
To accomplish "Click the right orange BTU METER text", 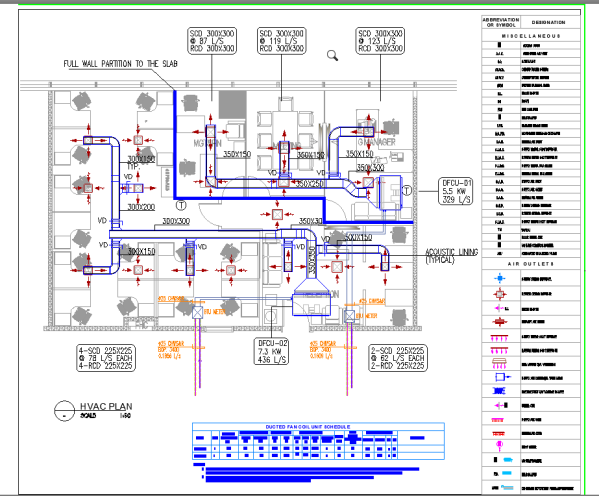I will [366, 316].
